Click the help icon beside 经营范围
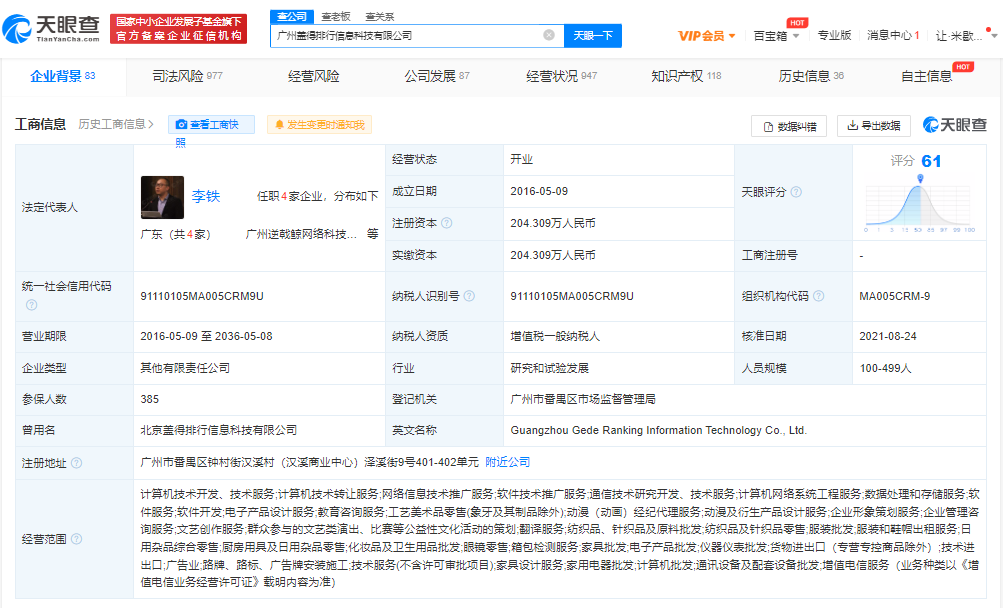Viewport: 1003px width, 608px height. [76, 540]
